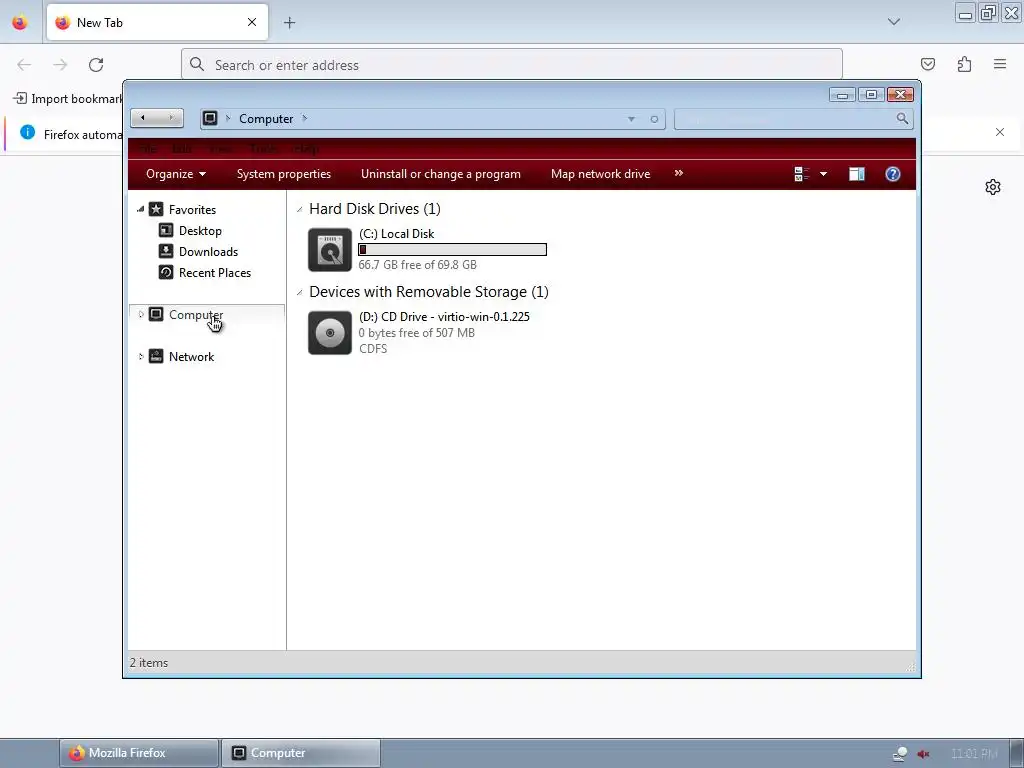Go forward in Explorer navigation
Viewport: 1024px width, 768px height.
[x=171, y=118]
